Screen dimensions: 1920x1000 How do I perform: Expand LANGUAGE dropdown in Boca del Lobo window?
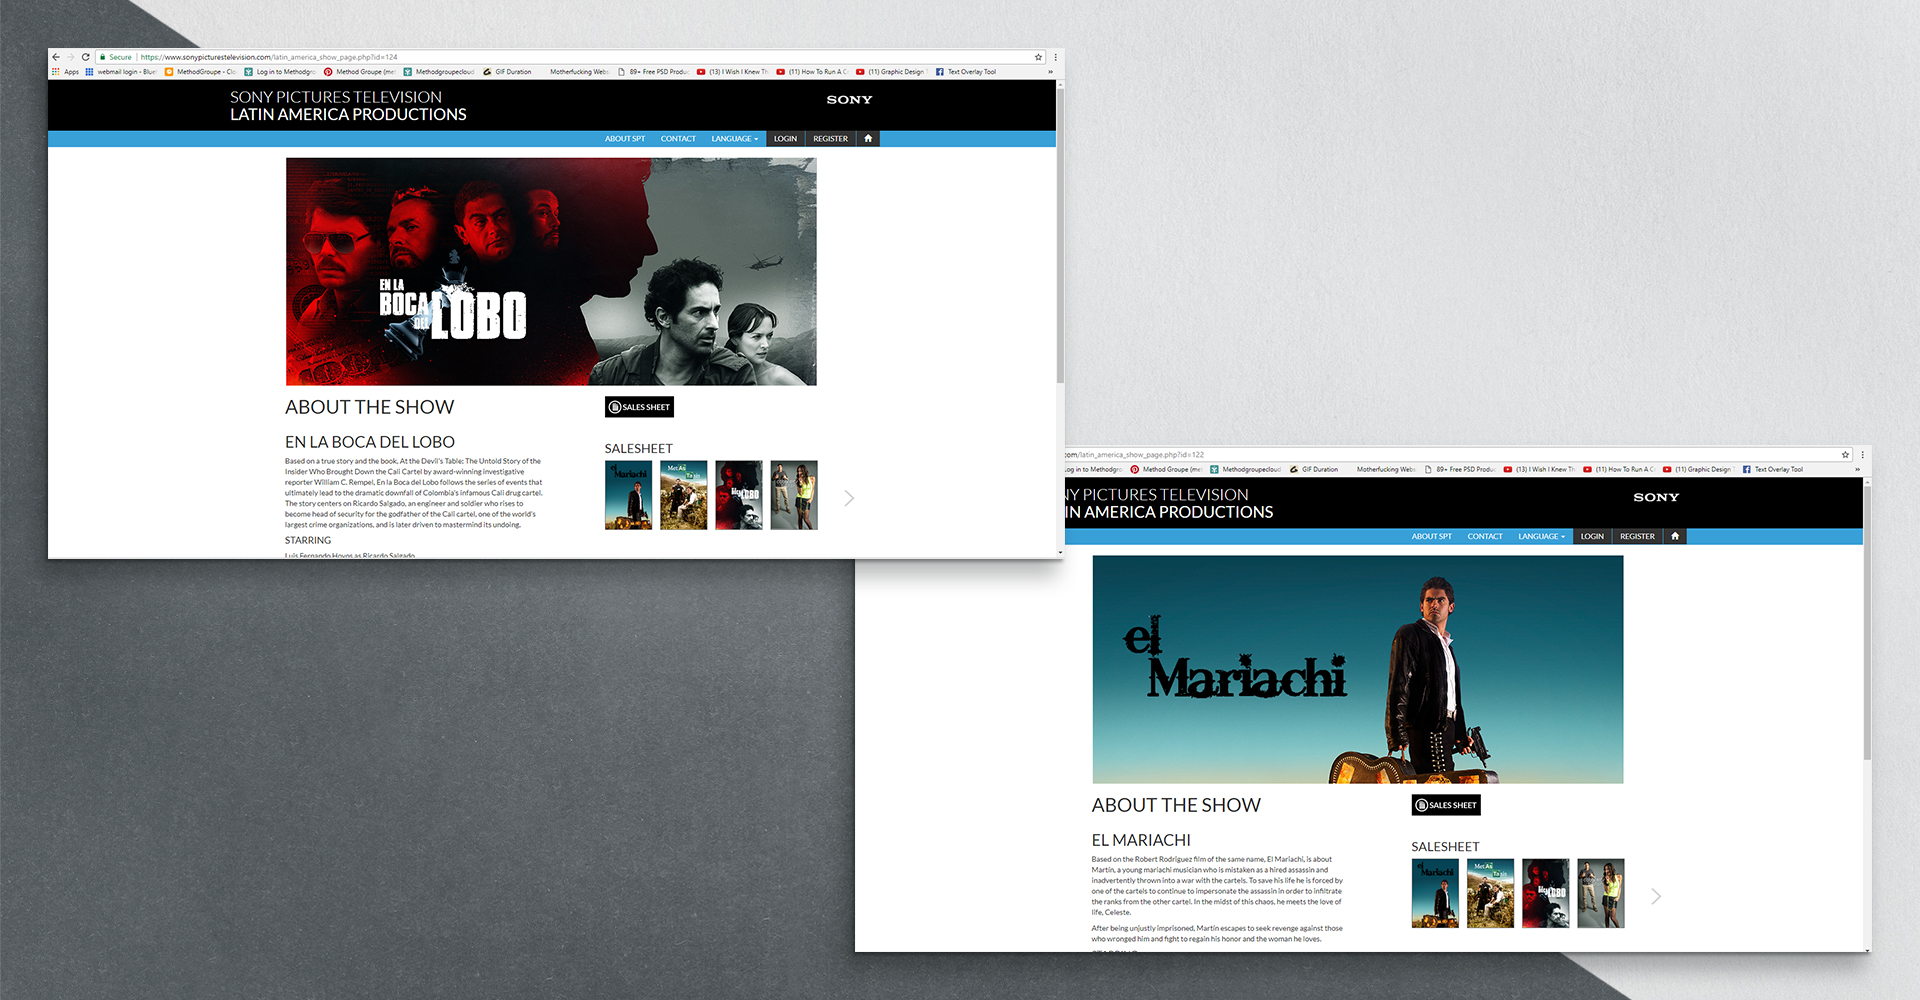pos(735,139)
